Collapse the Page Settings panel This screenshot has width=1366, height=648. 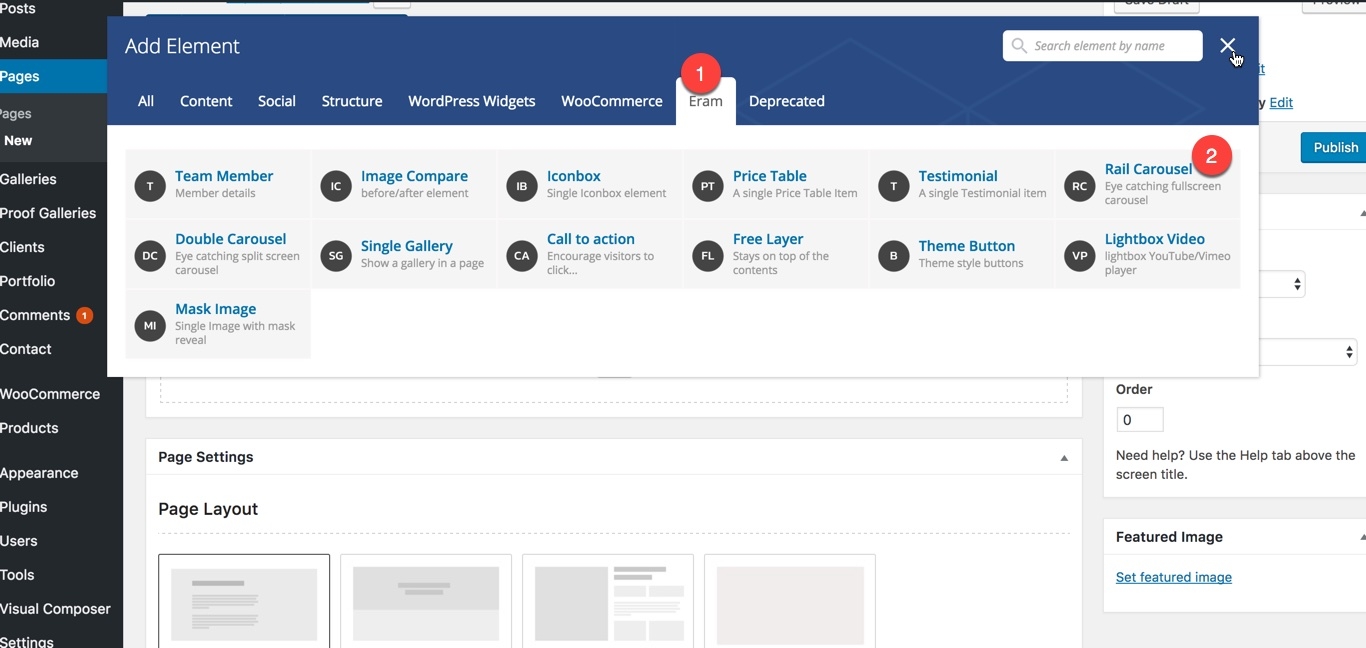[x=1064, y=458]
